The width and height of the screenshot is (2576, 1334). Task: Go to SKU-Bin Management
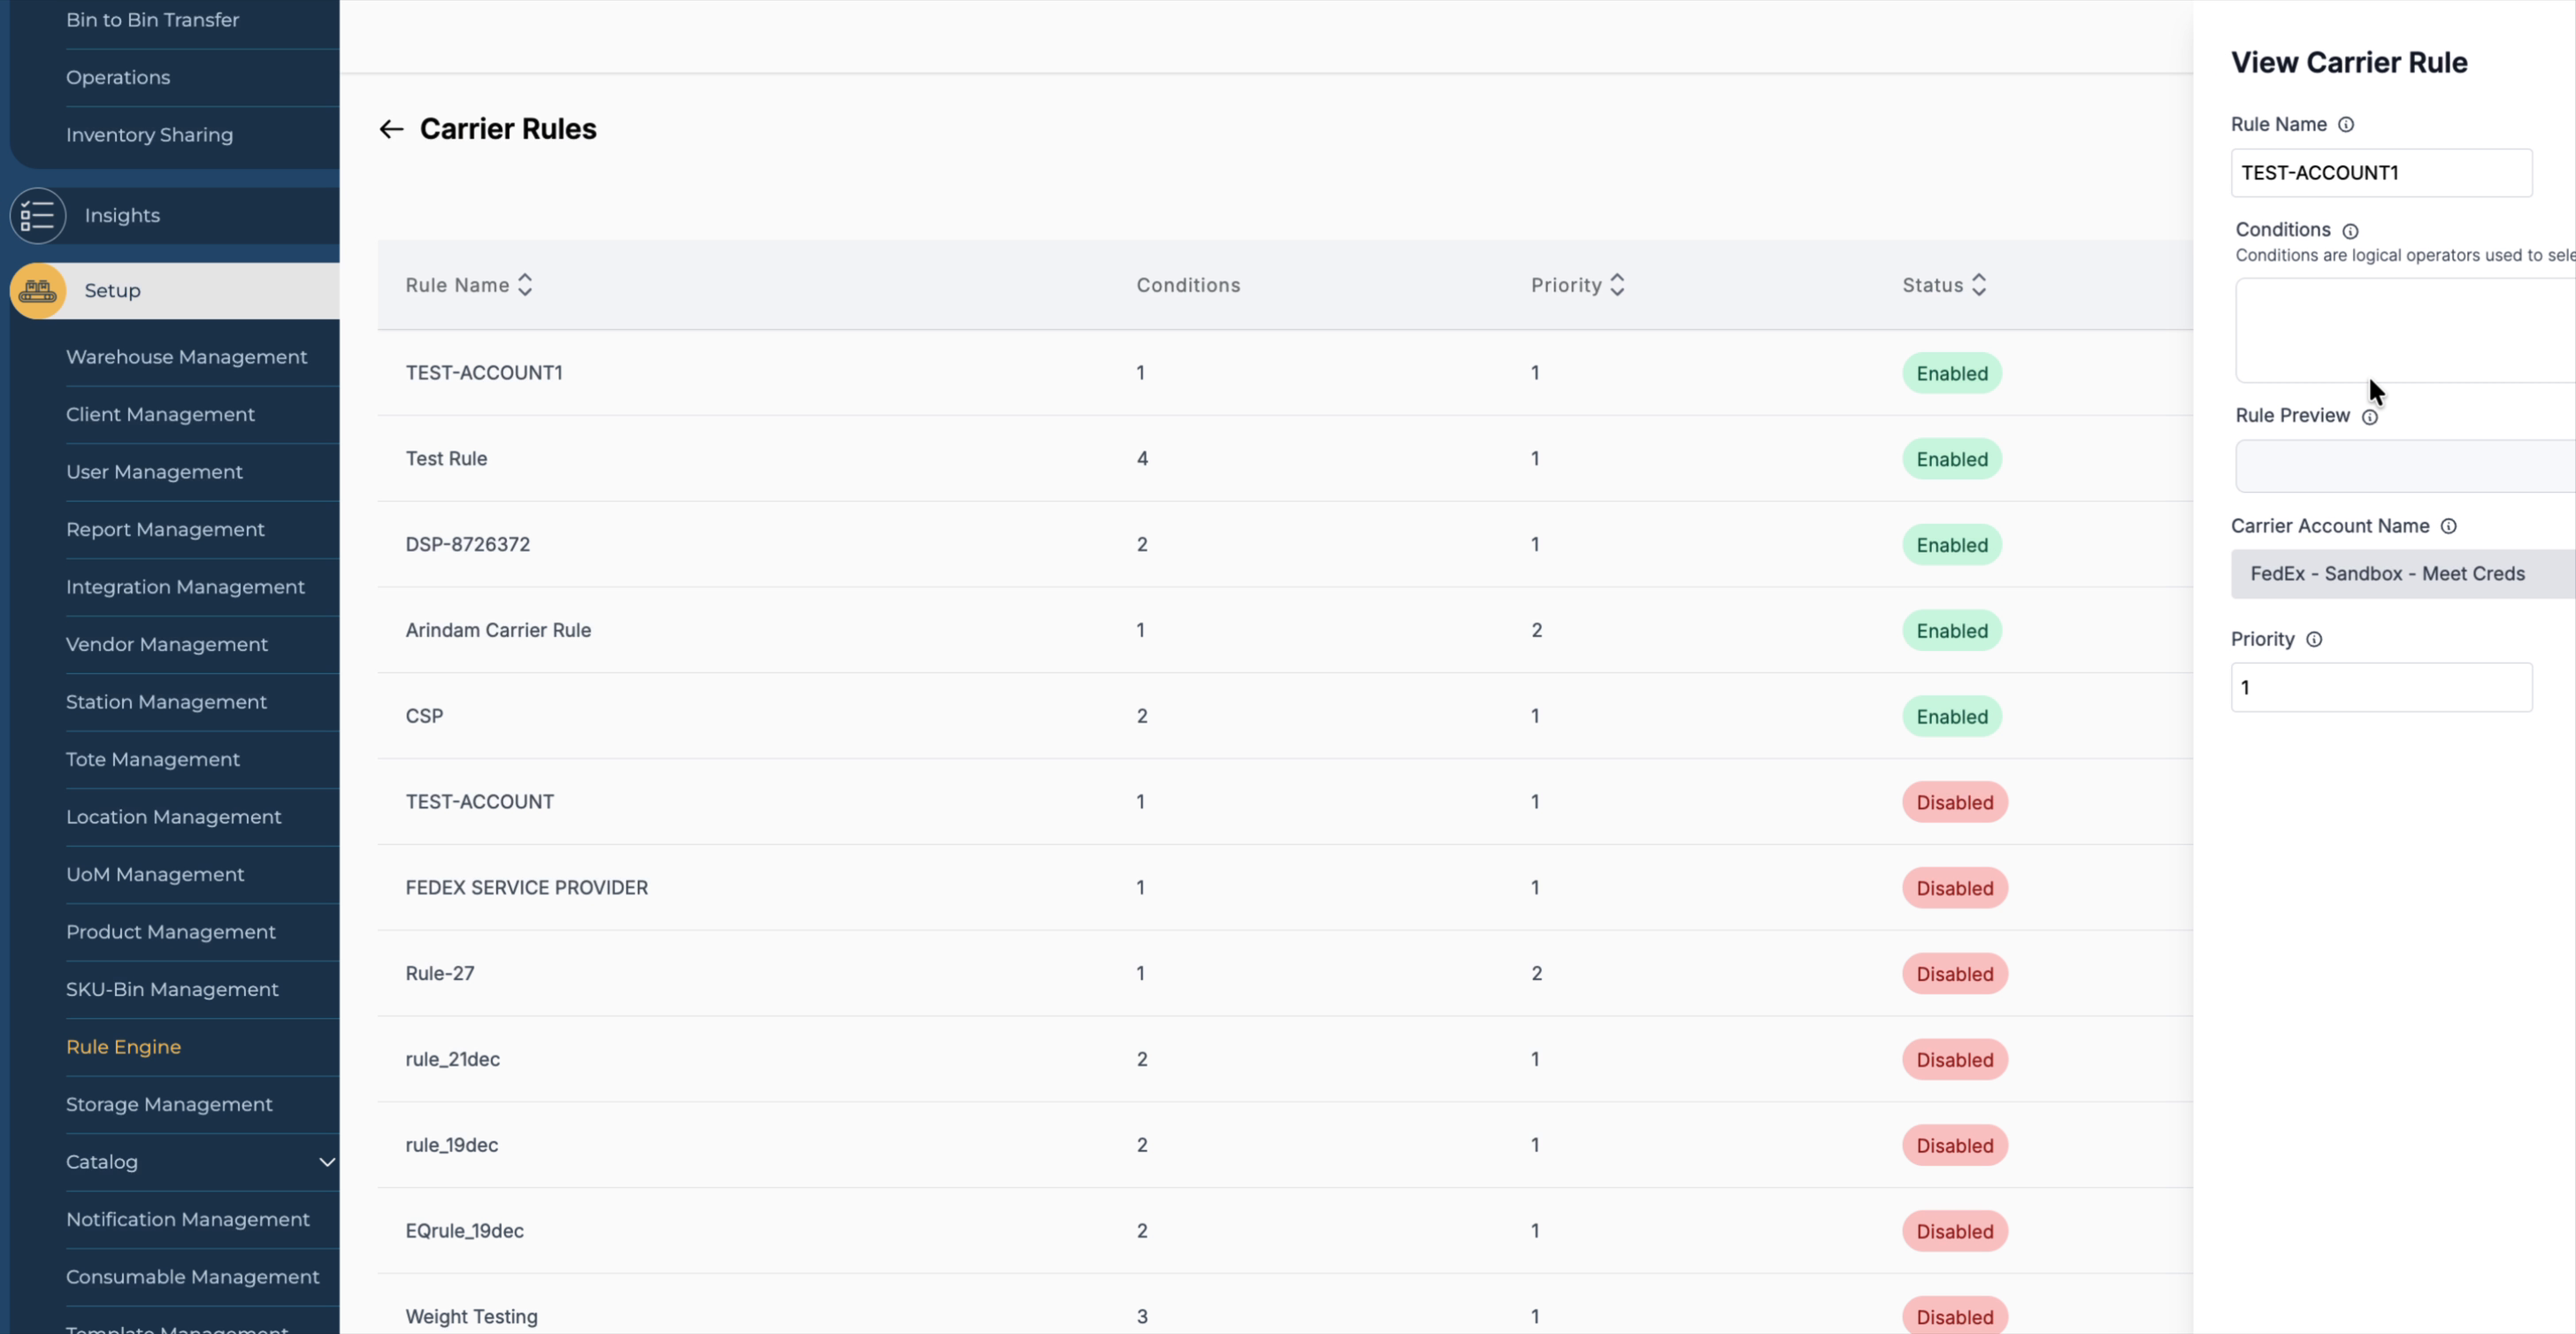[172, 989]
